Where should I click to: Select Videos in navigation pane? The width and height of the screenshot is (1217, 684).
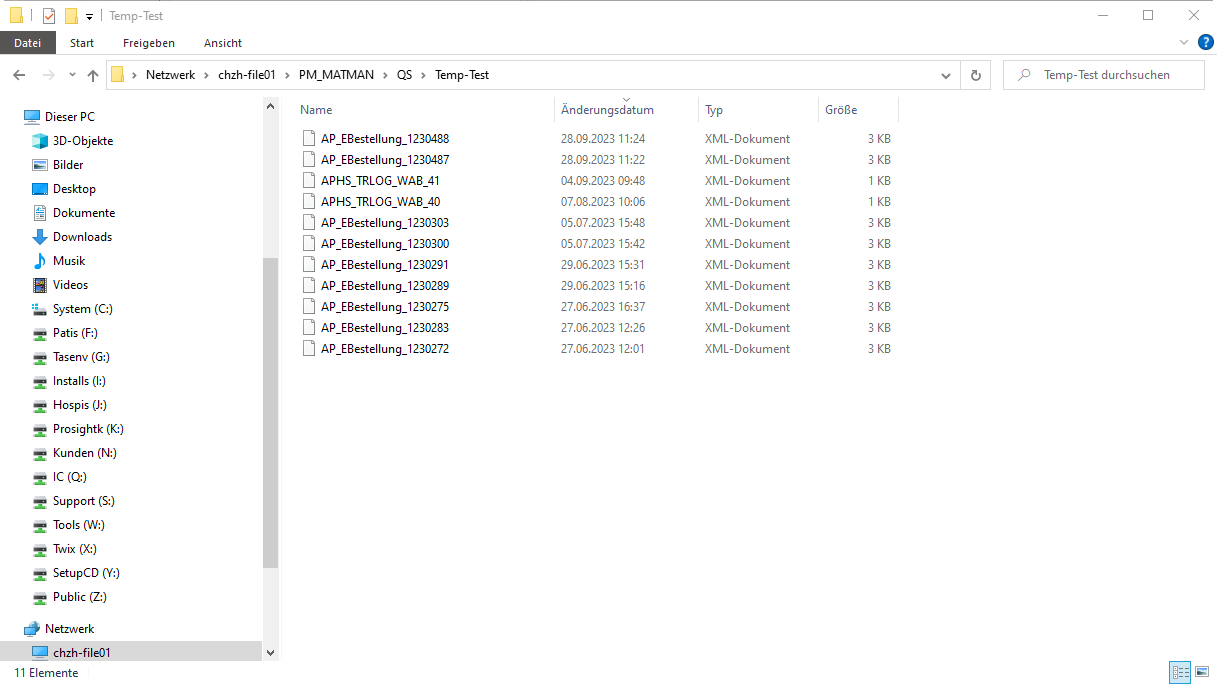[x=70, y=285]
